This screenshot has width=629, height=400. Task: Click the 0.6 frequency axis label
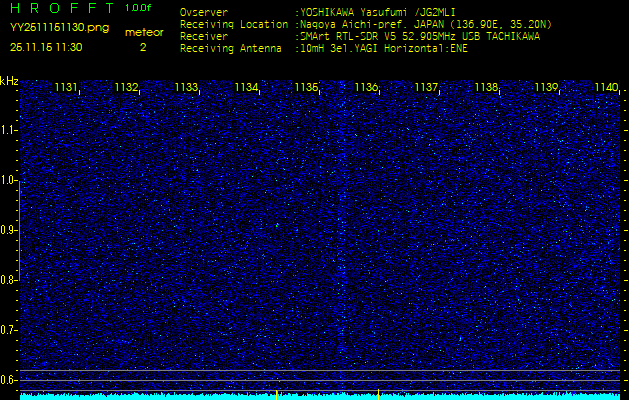click(8, 379)
